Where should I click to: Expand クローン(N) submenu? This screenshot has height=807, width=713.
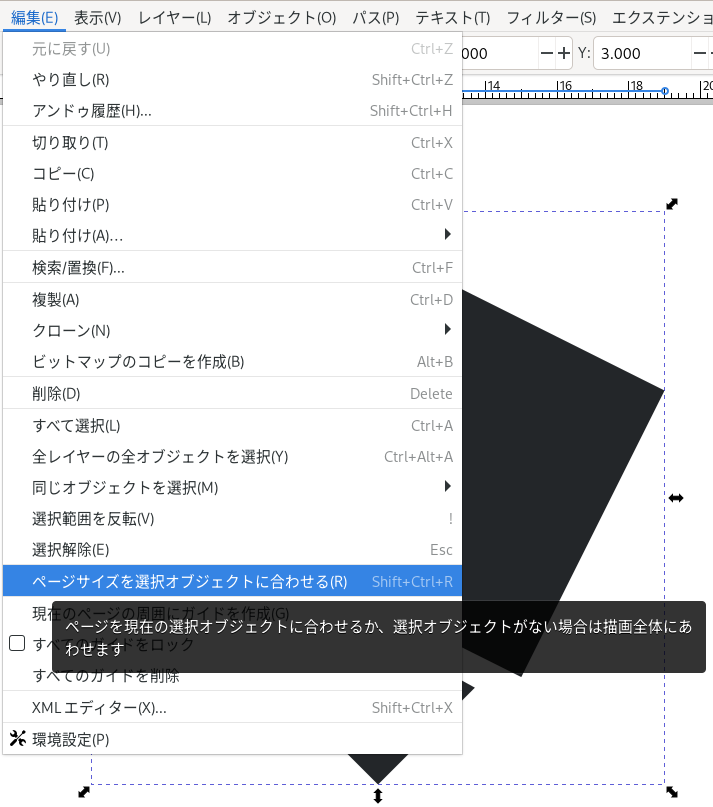tap(232, 330)
